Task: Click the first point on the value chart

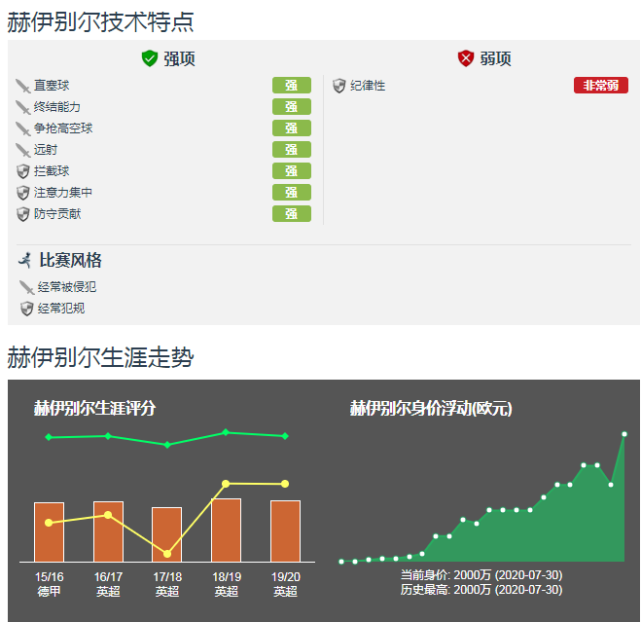Action: click(x=341, y=562)
